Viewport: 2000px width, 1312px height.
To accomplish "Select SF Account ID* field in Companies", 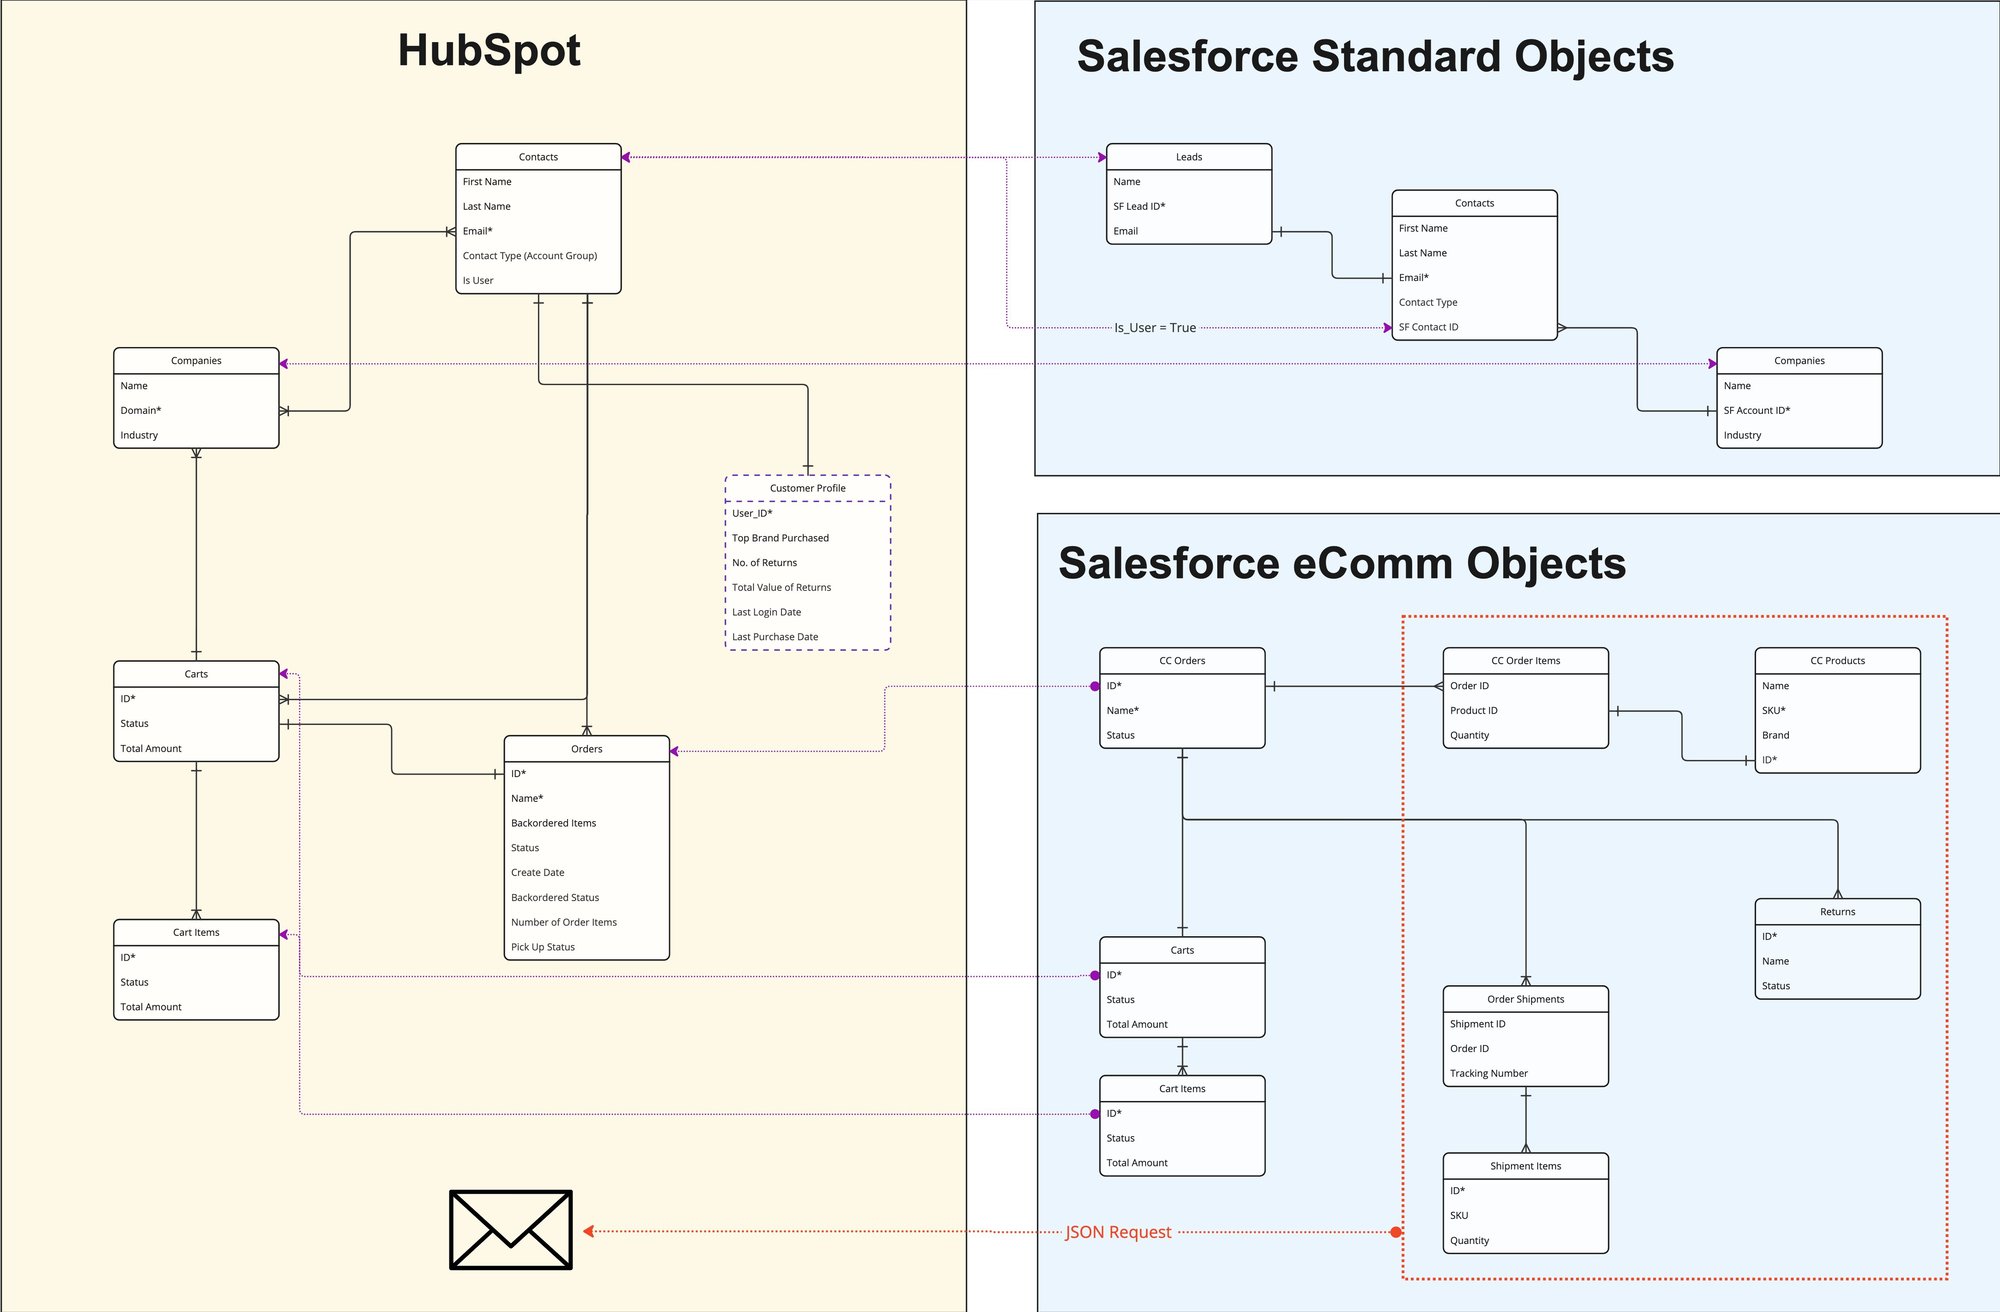I will tap(1756, 410).
